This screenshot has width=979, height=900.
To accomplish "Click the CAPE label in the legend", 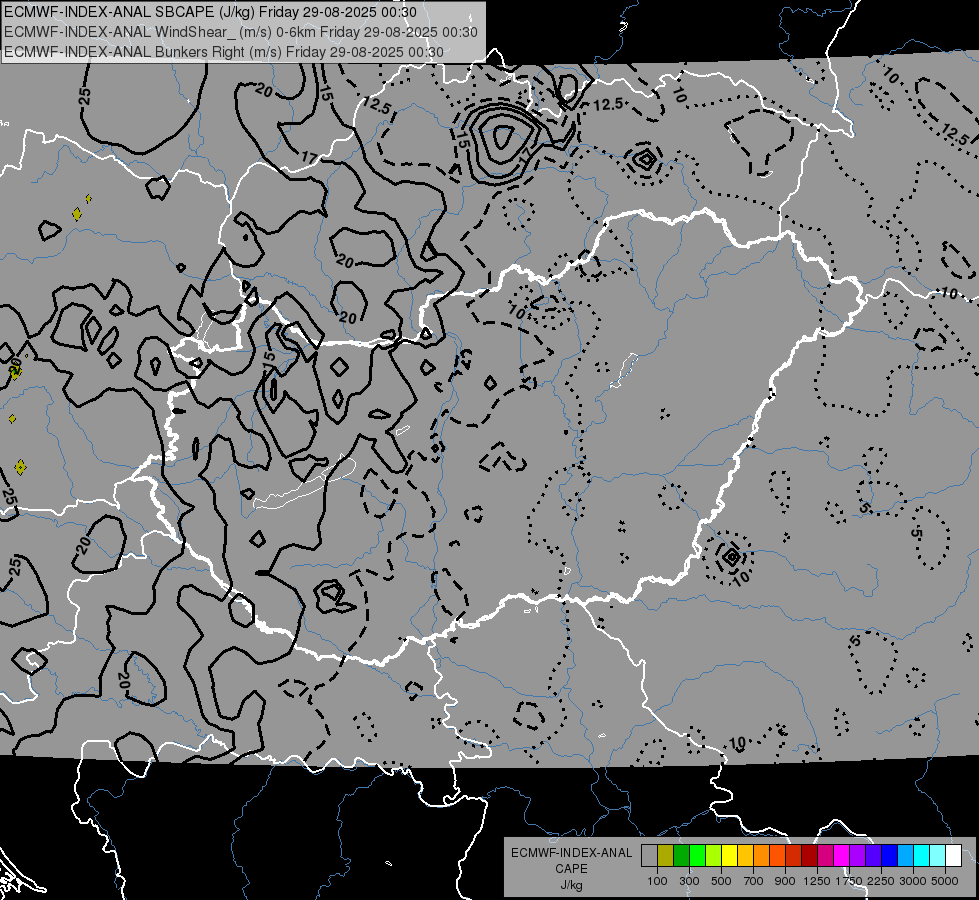I will coord(571,869).
